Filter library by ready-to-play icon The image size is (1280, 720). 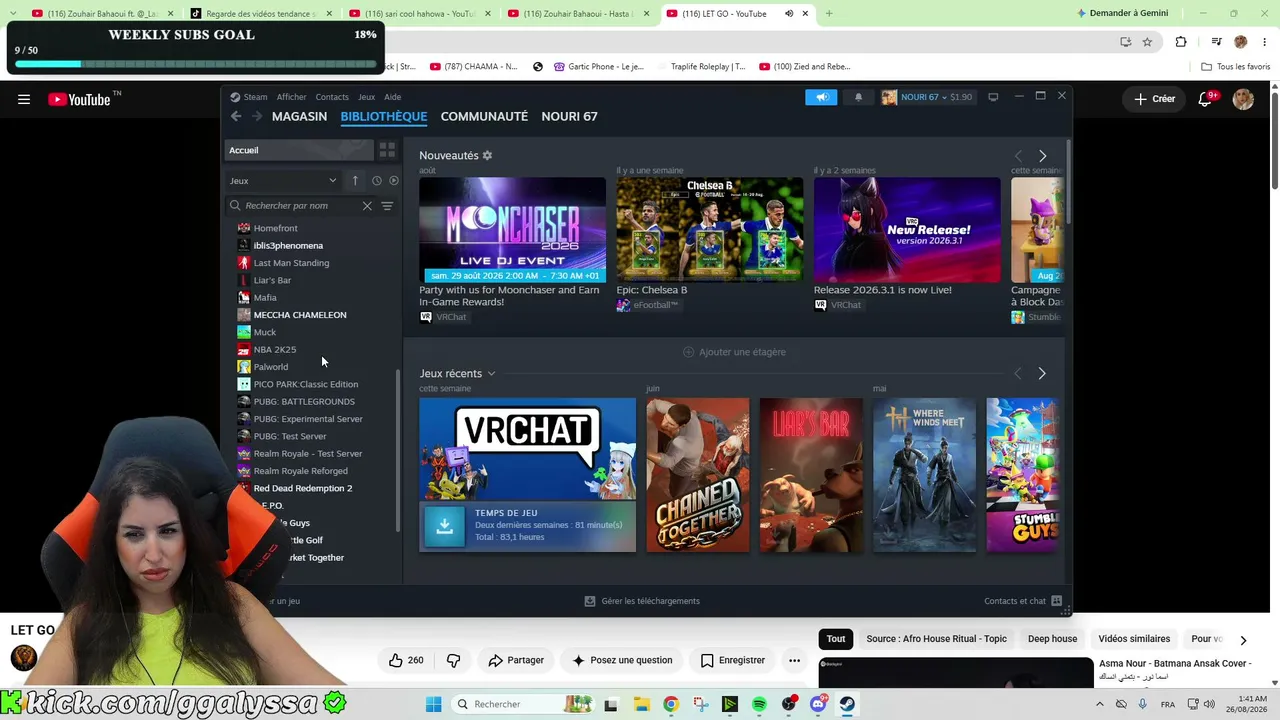pos(394,181)
